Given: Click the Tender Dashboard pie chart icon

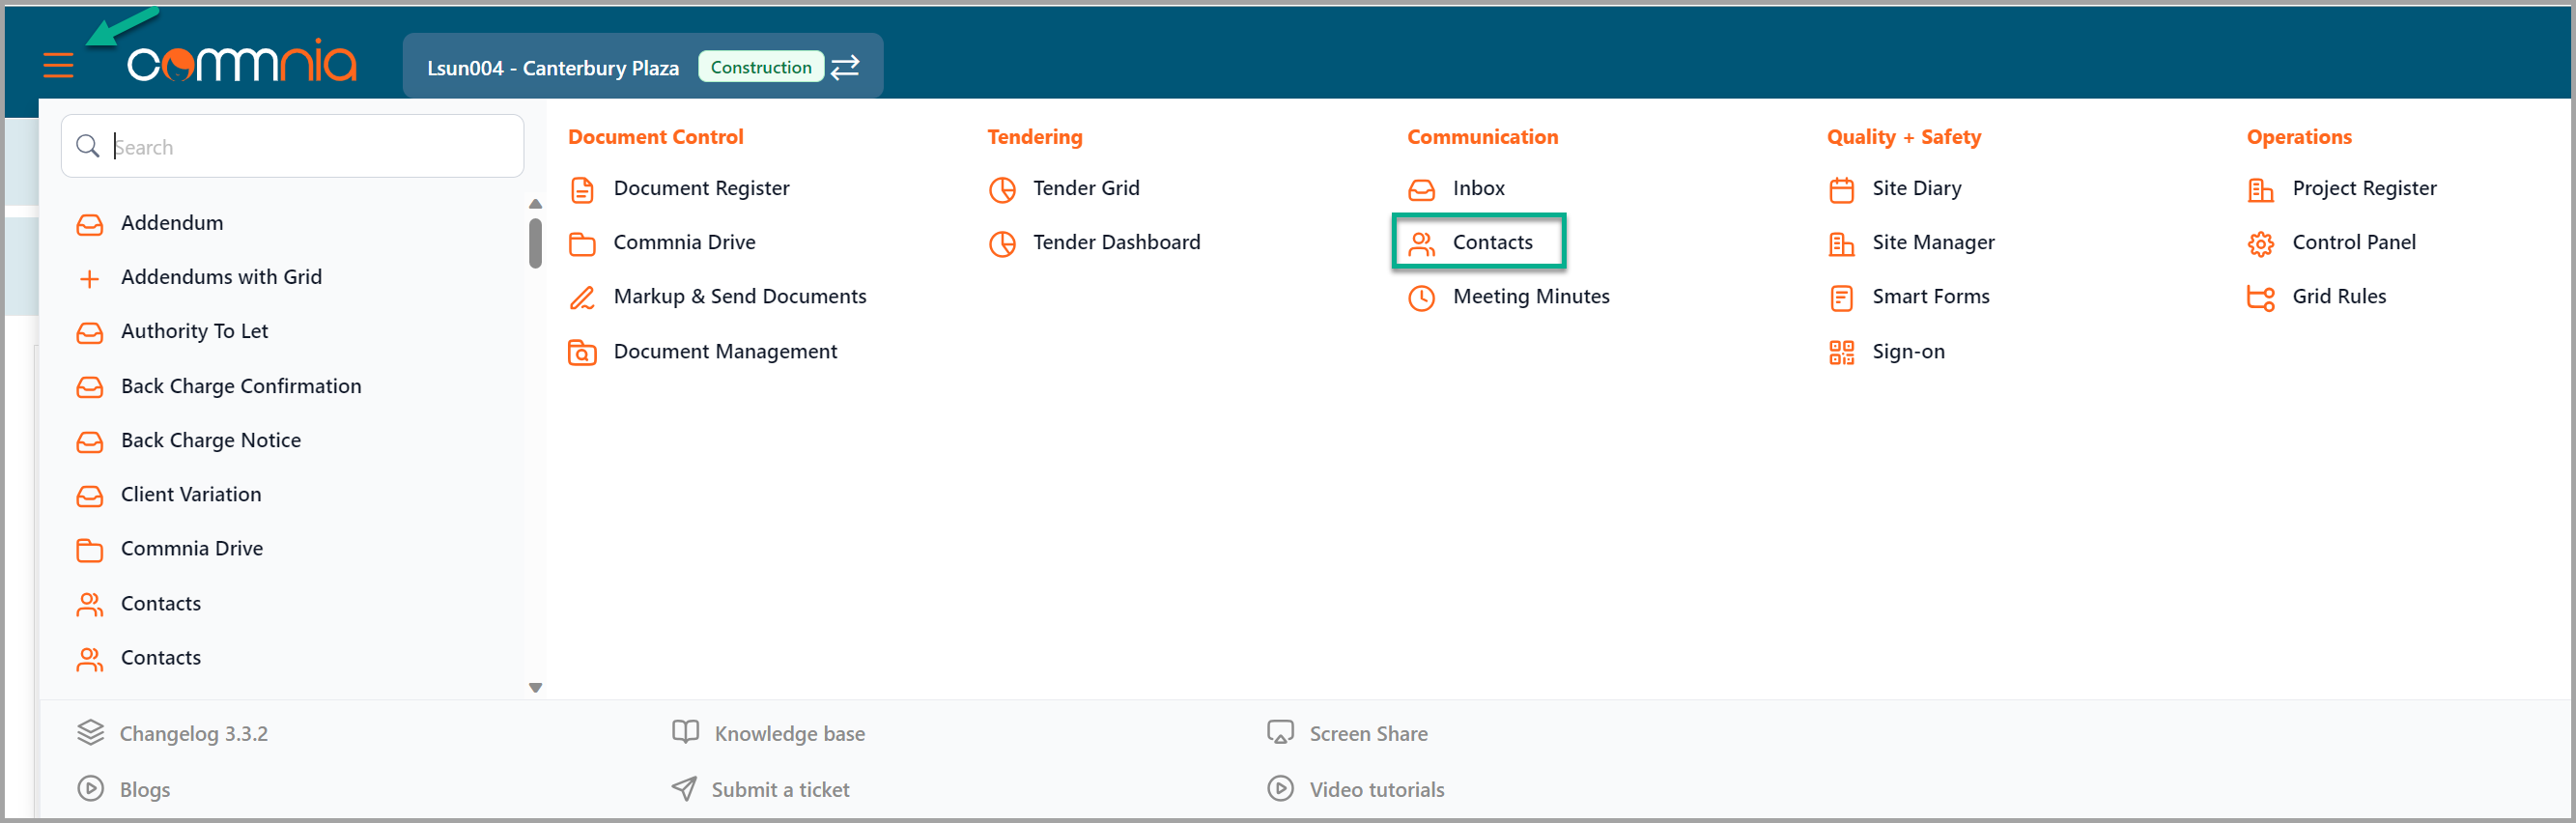Looking at the screenshot, I should (1002, 243).
